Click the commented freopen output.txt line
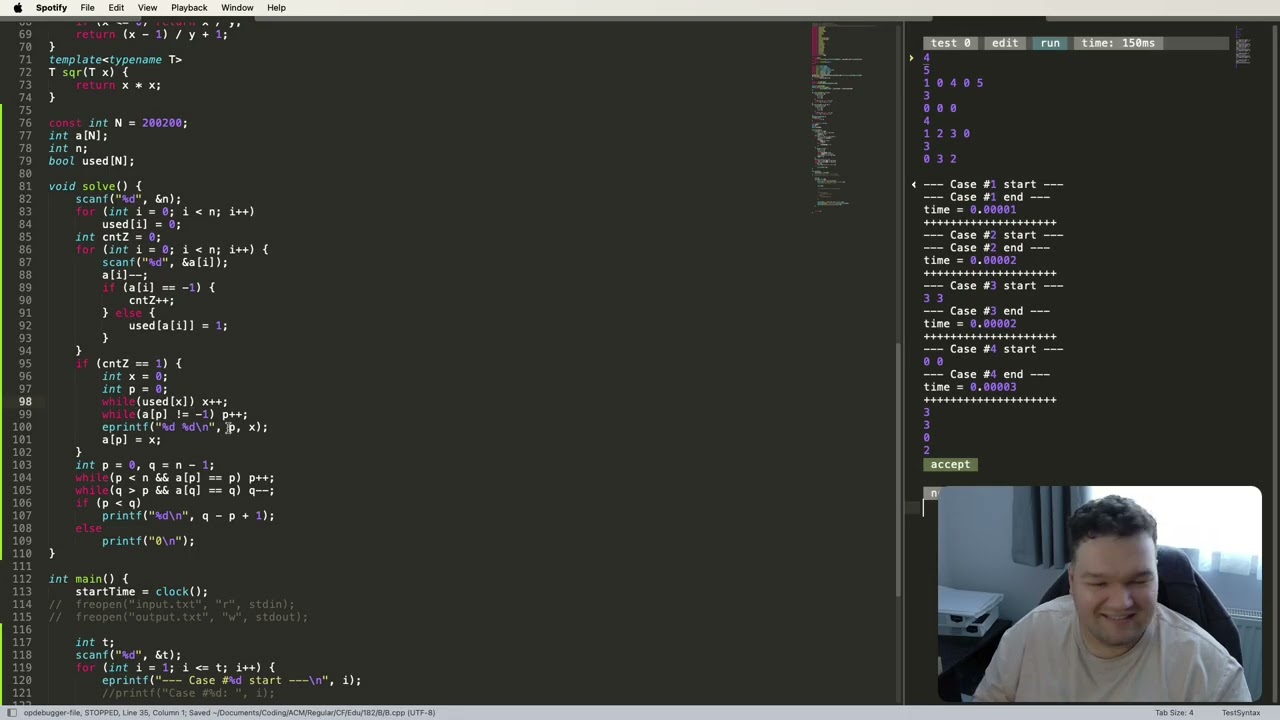Screen dimensions: 1280x720 tap(179, 617)
